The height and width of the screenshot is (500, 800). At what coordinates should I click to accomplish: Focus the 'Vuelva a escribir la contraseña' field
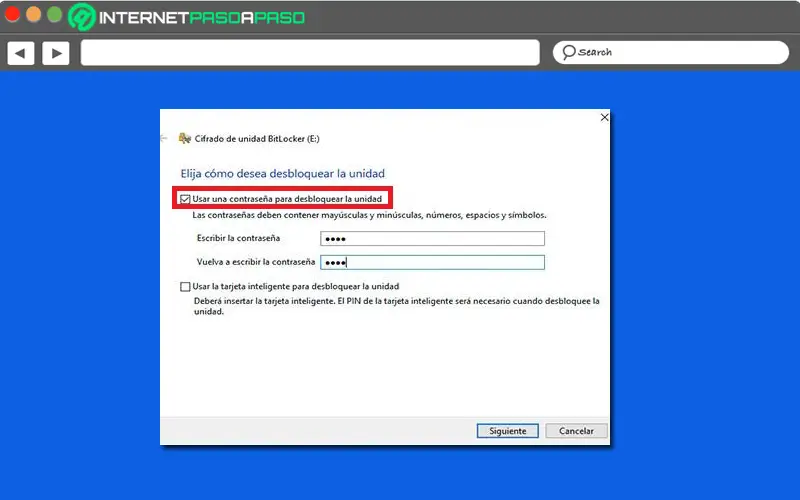point(432,262)
